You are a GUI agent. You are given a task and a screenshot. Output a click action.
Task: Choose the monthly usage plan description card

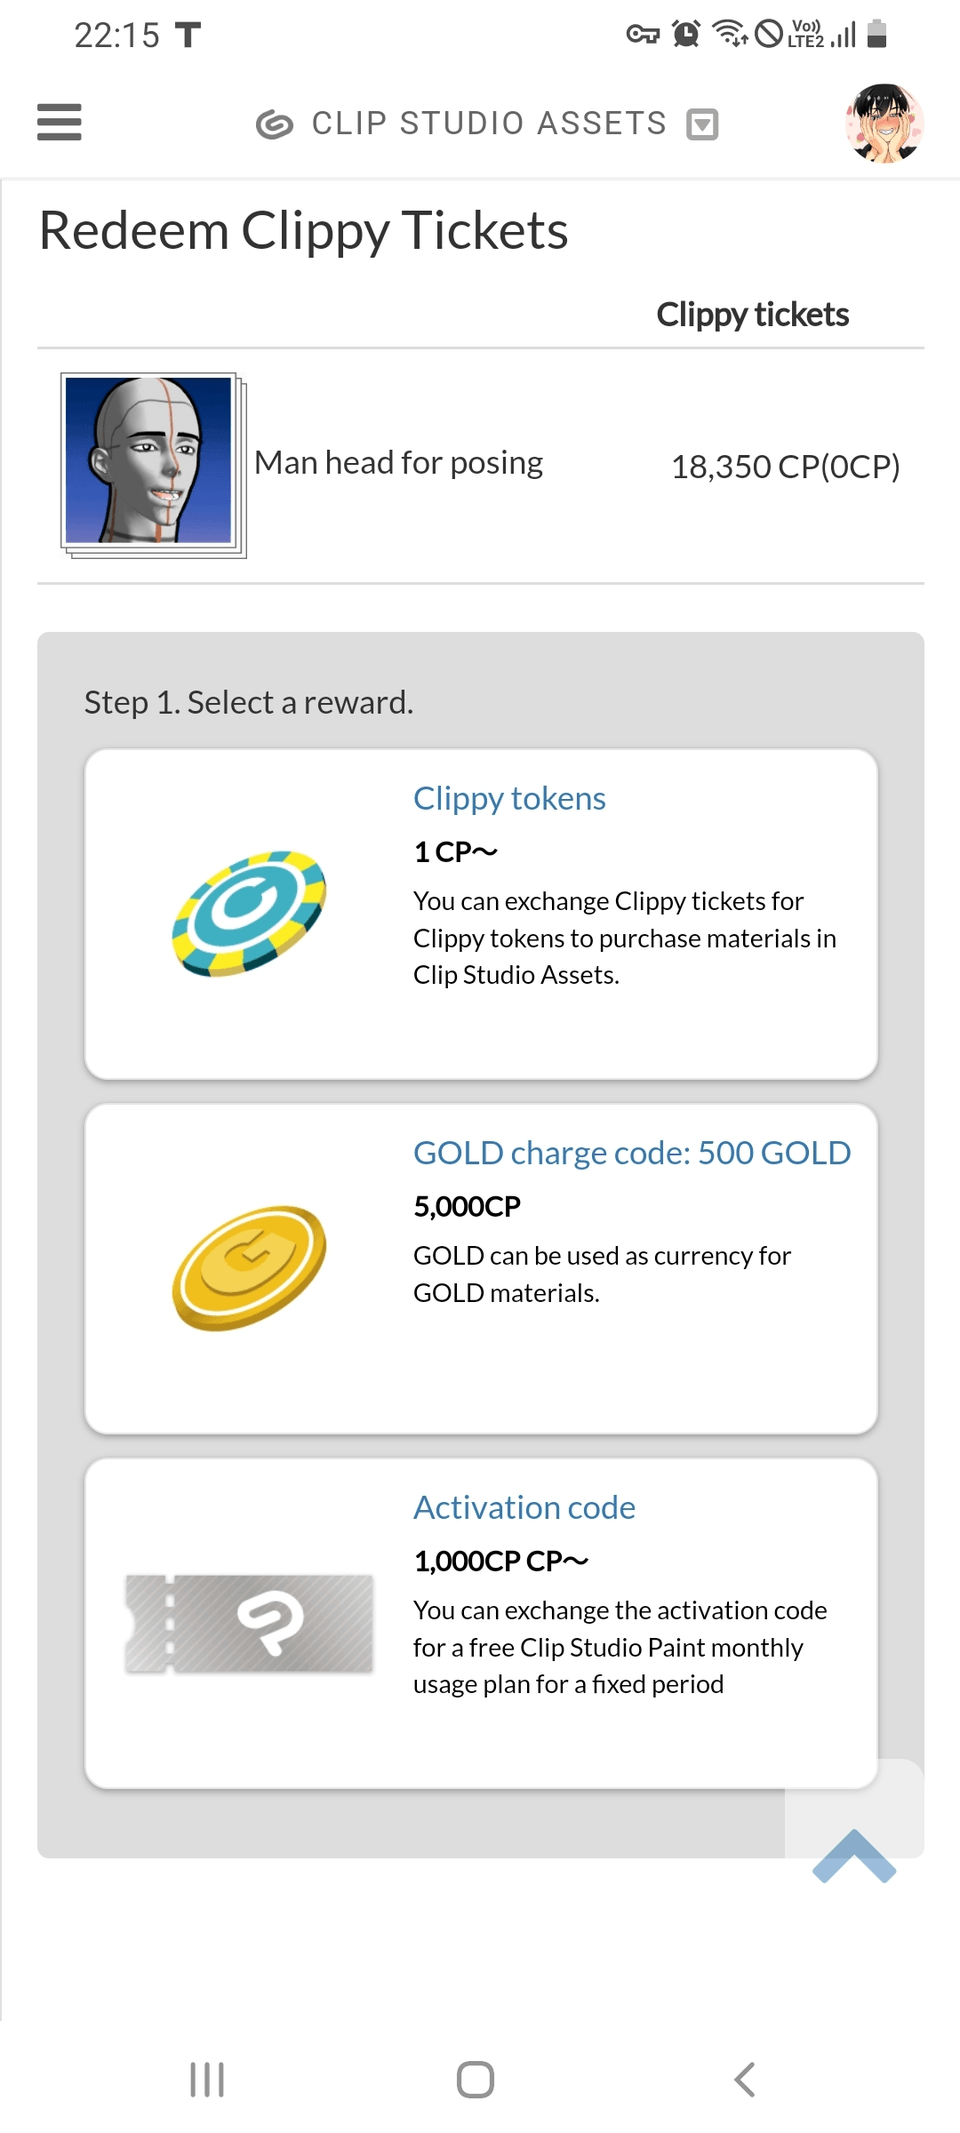coord(620,1647)
